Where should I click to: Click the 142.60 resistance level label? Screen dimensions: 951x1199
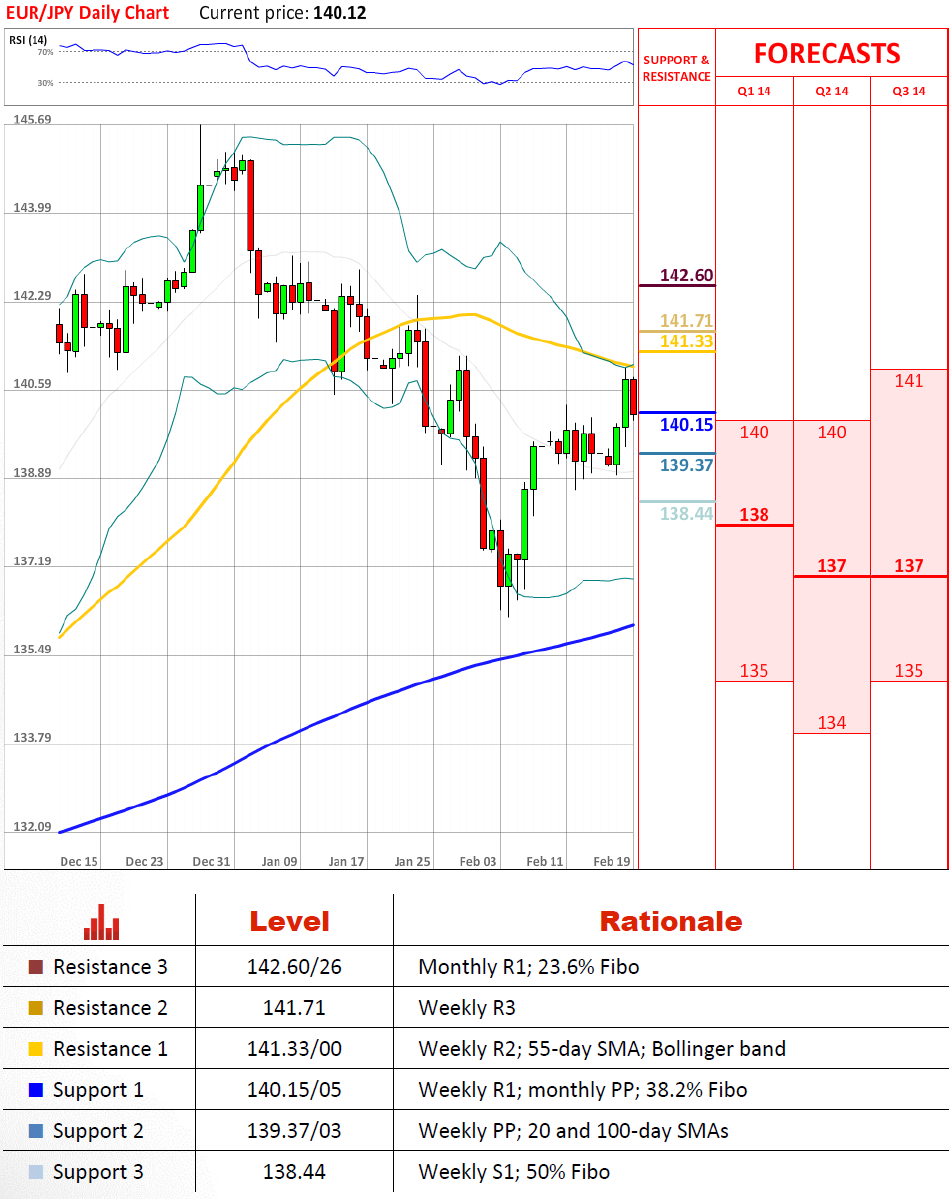(x=687, y=275)
